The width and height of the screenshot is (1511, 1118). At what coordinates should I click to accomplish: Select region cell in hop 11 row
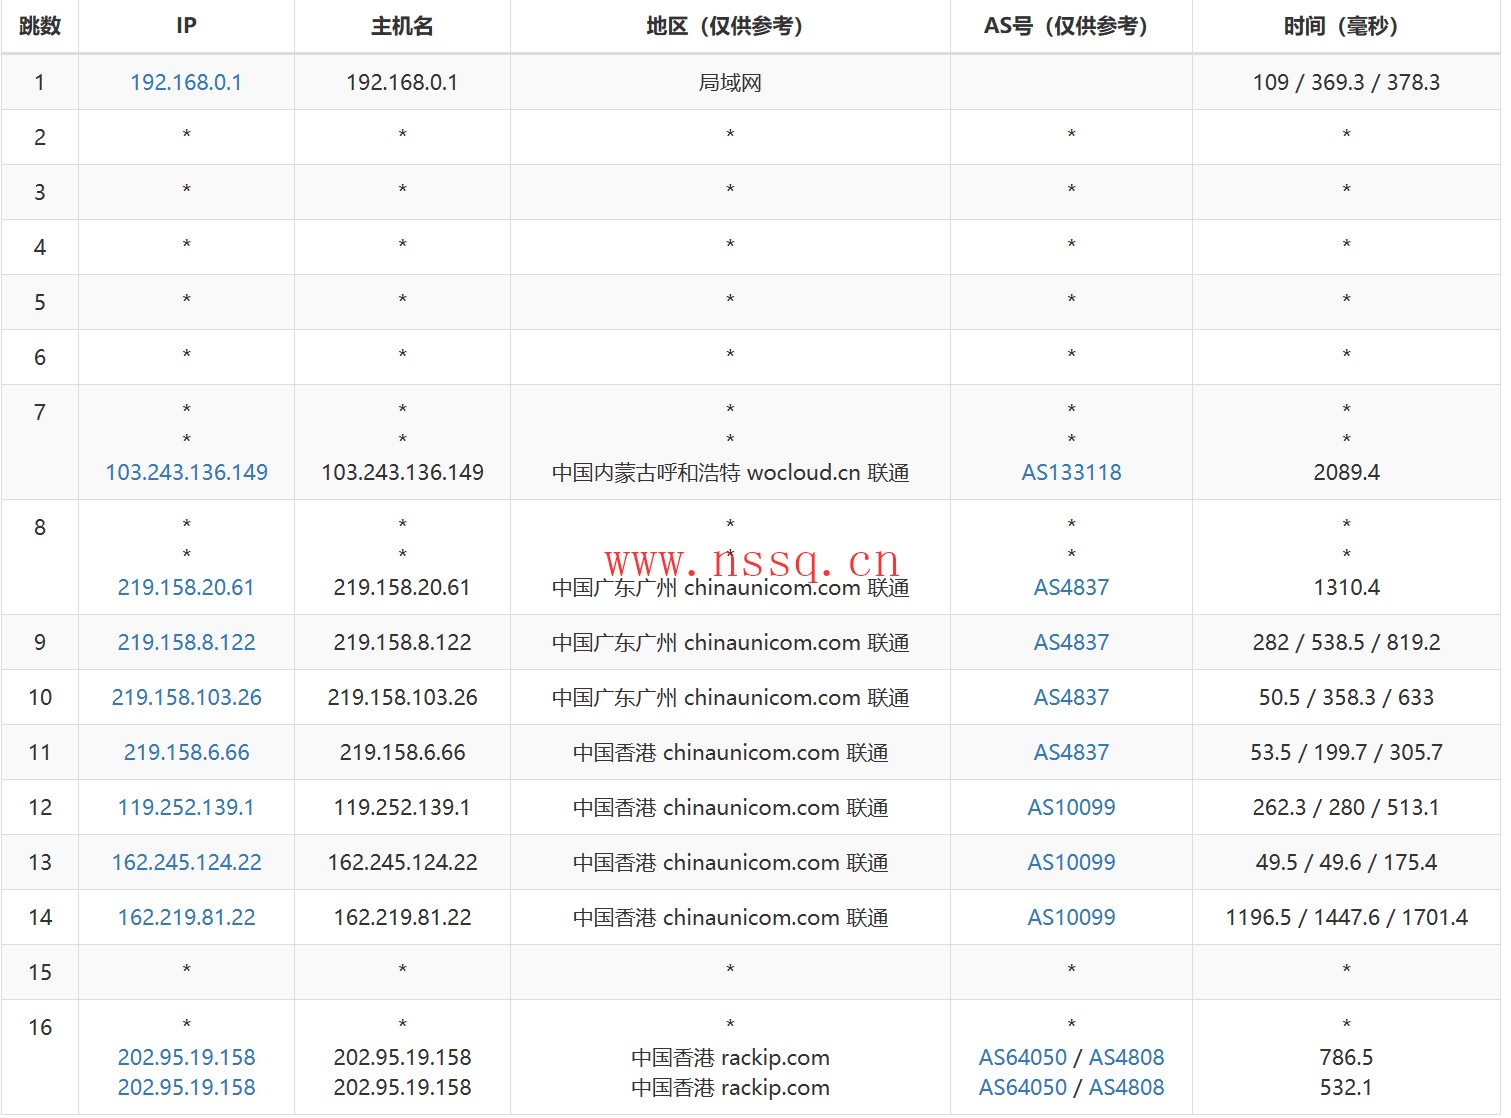pos(730,752)
